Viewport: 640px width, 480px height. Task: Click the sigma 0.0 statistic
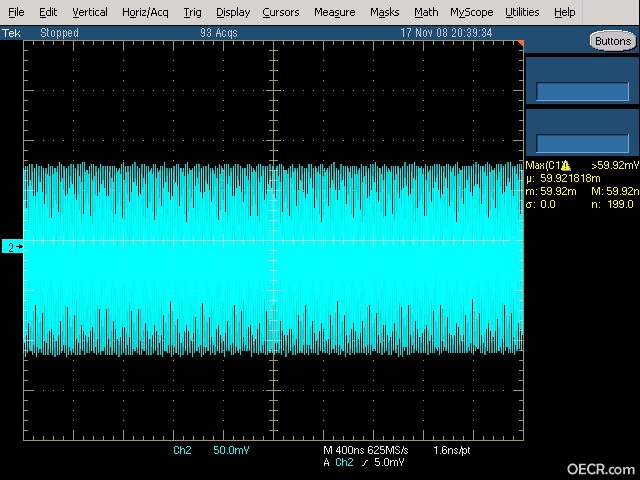[541, 204]
